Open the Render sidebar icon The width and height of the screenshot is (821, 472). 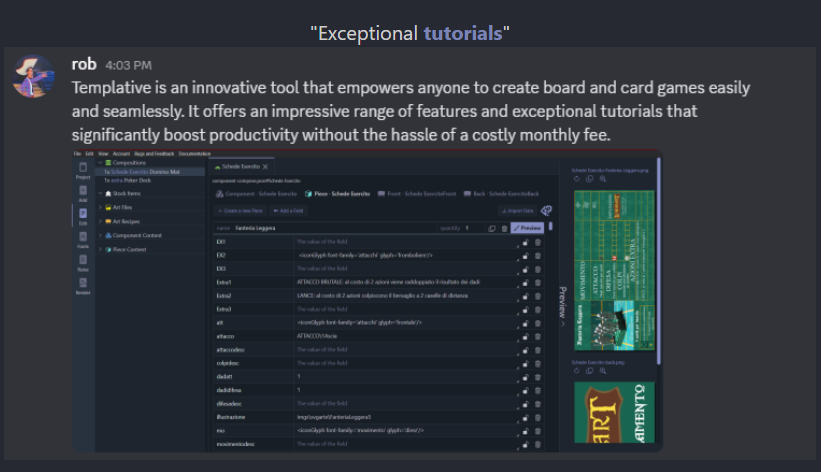tap(83, 285)
